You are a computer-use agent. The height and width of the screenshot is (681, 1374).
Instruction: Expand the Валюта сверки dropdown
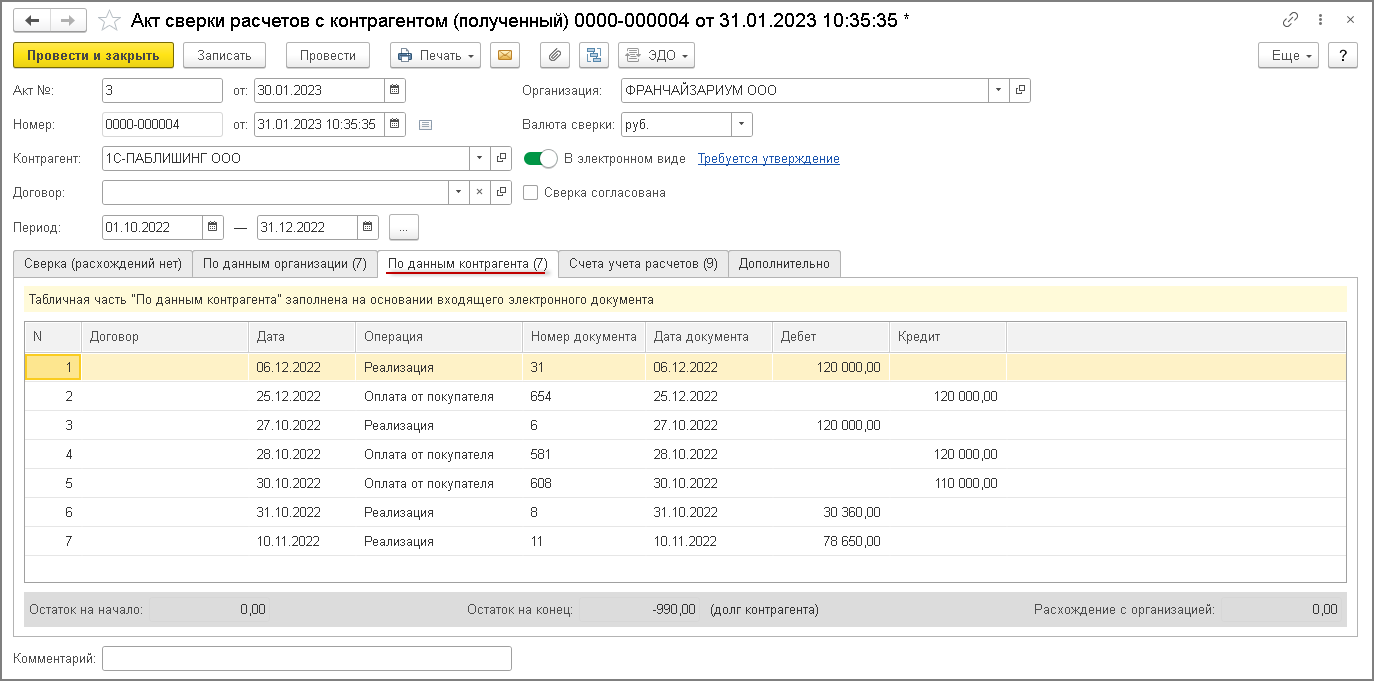pyautogui.click(x=741, y=125)
